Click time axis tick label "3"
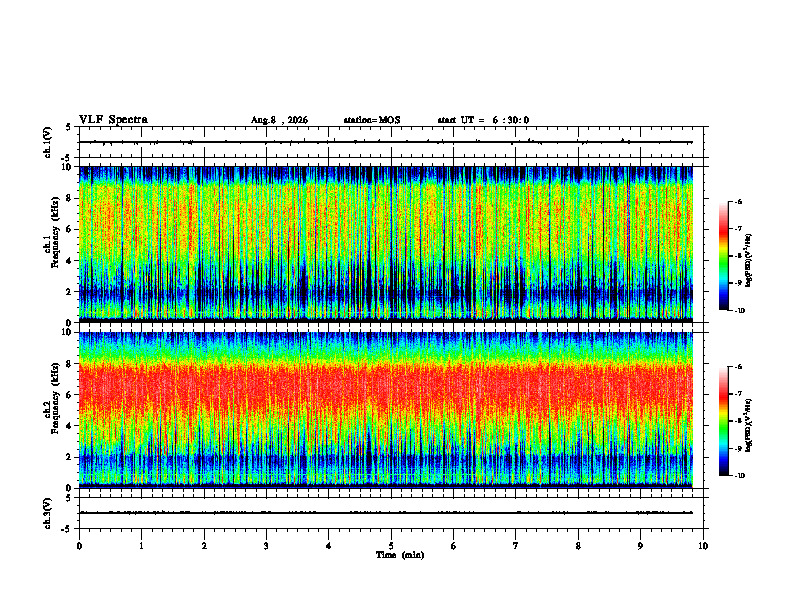Viewport: 792px width, 612px height. (x=266, y=546)
